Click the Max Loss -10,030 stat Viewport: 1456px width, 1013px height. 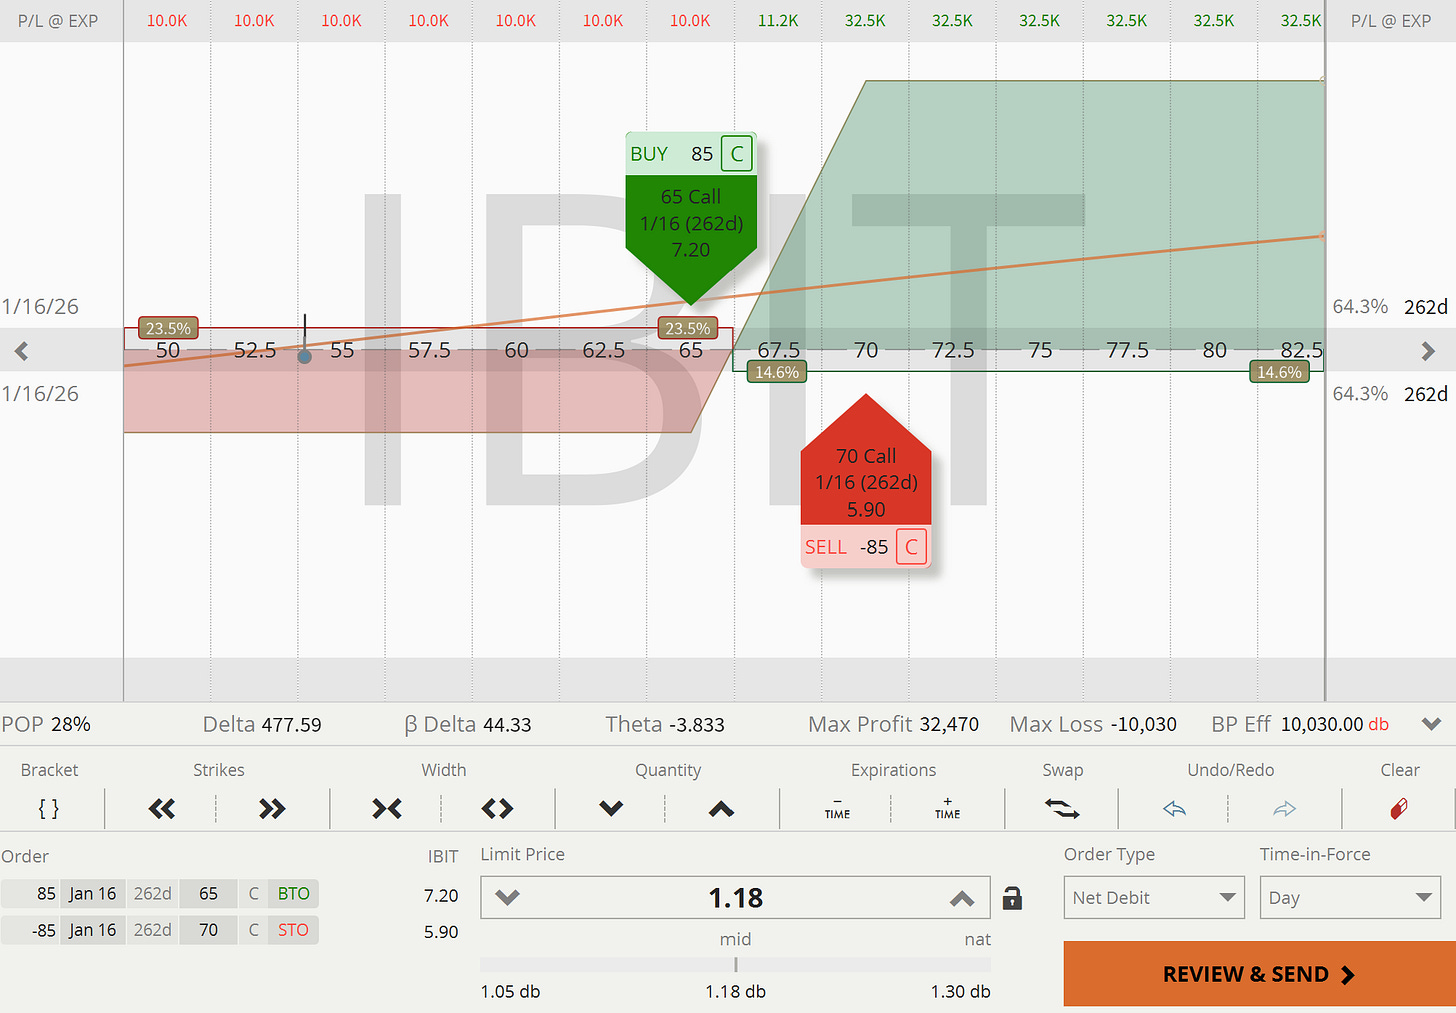tap(1093, 724)
